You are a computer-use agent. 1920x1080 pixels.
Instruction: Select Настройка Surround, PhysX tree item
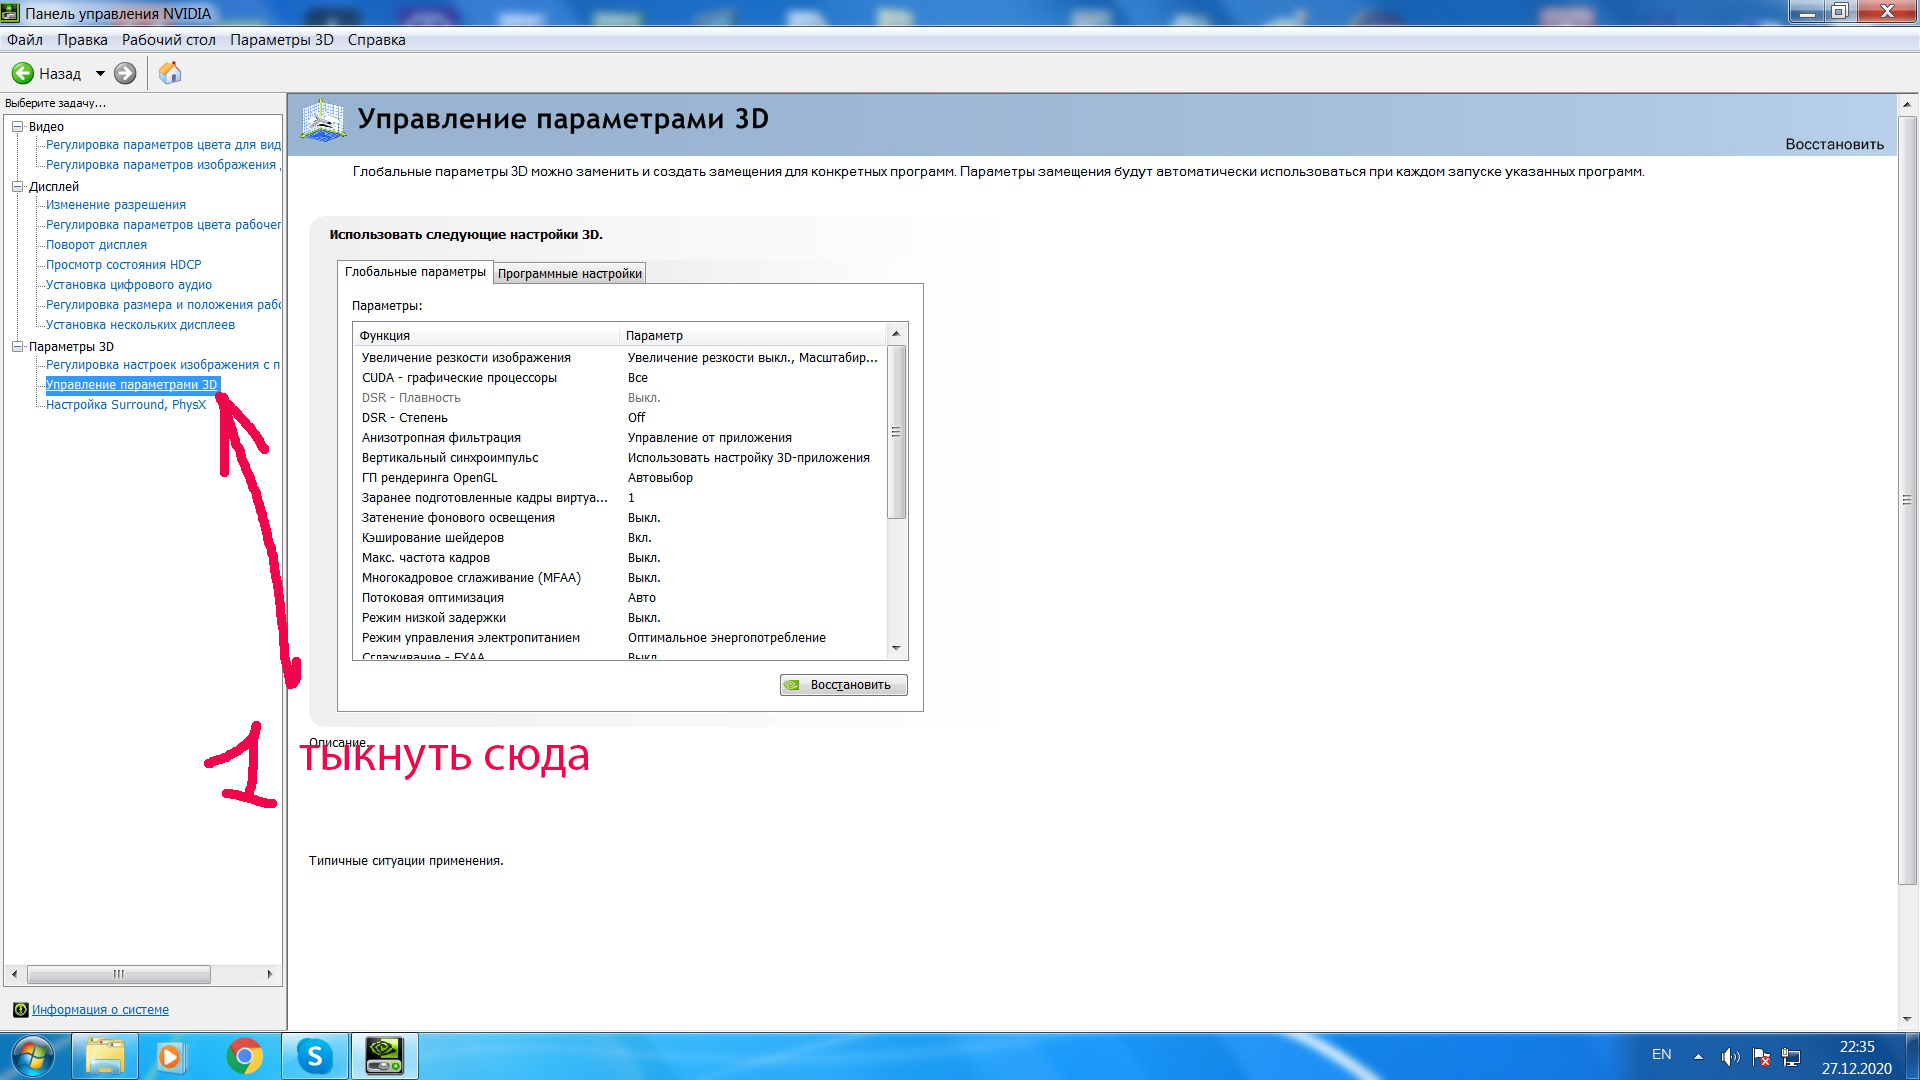click(x=126, y=405)
